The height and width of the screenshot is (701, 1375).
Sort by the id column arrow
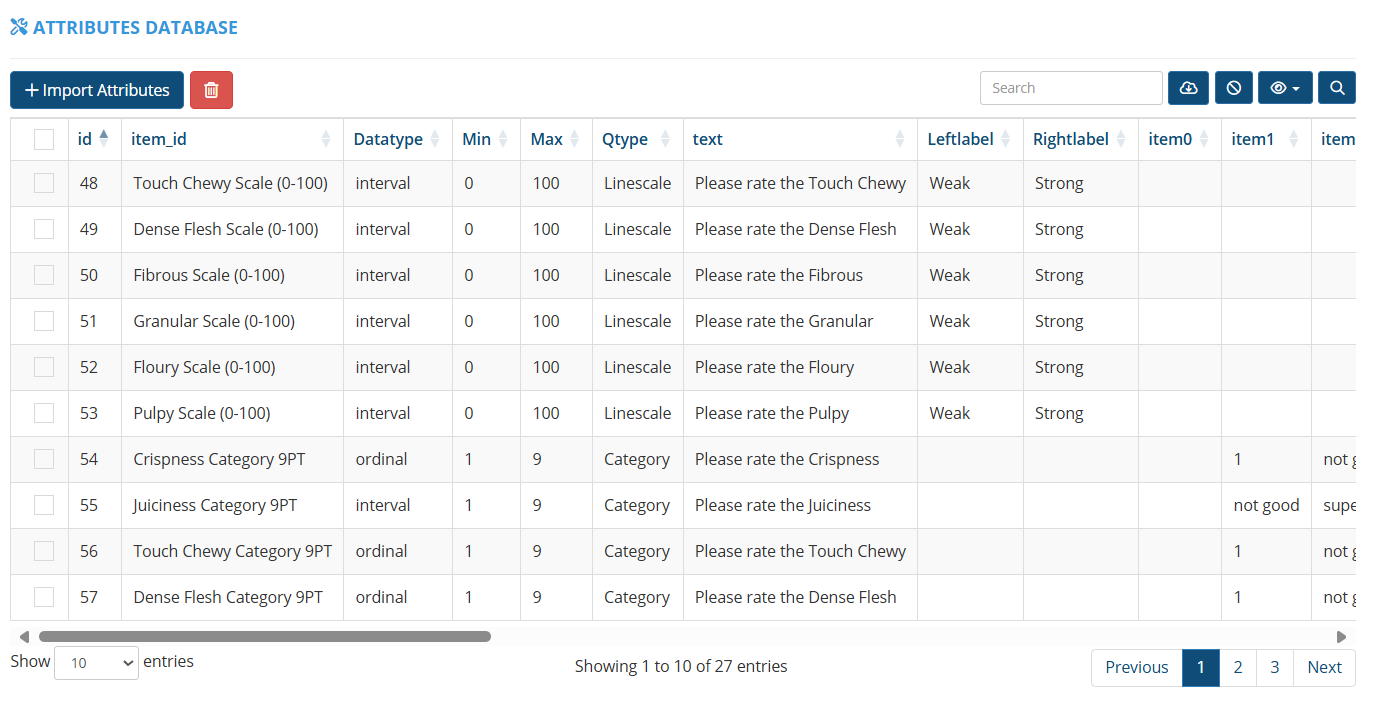click(x=104, y=139)
